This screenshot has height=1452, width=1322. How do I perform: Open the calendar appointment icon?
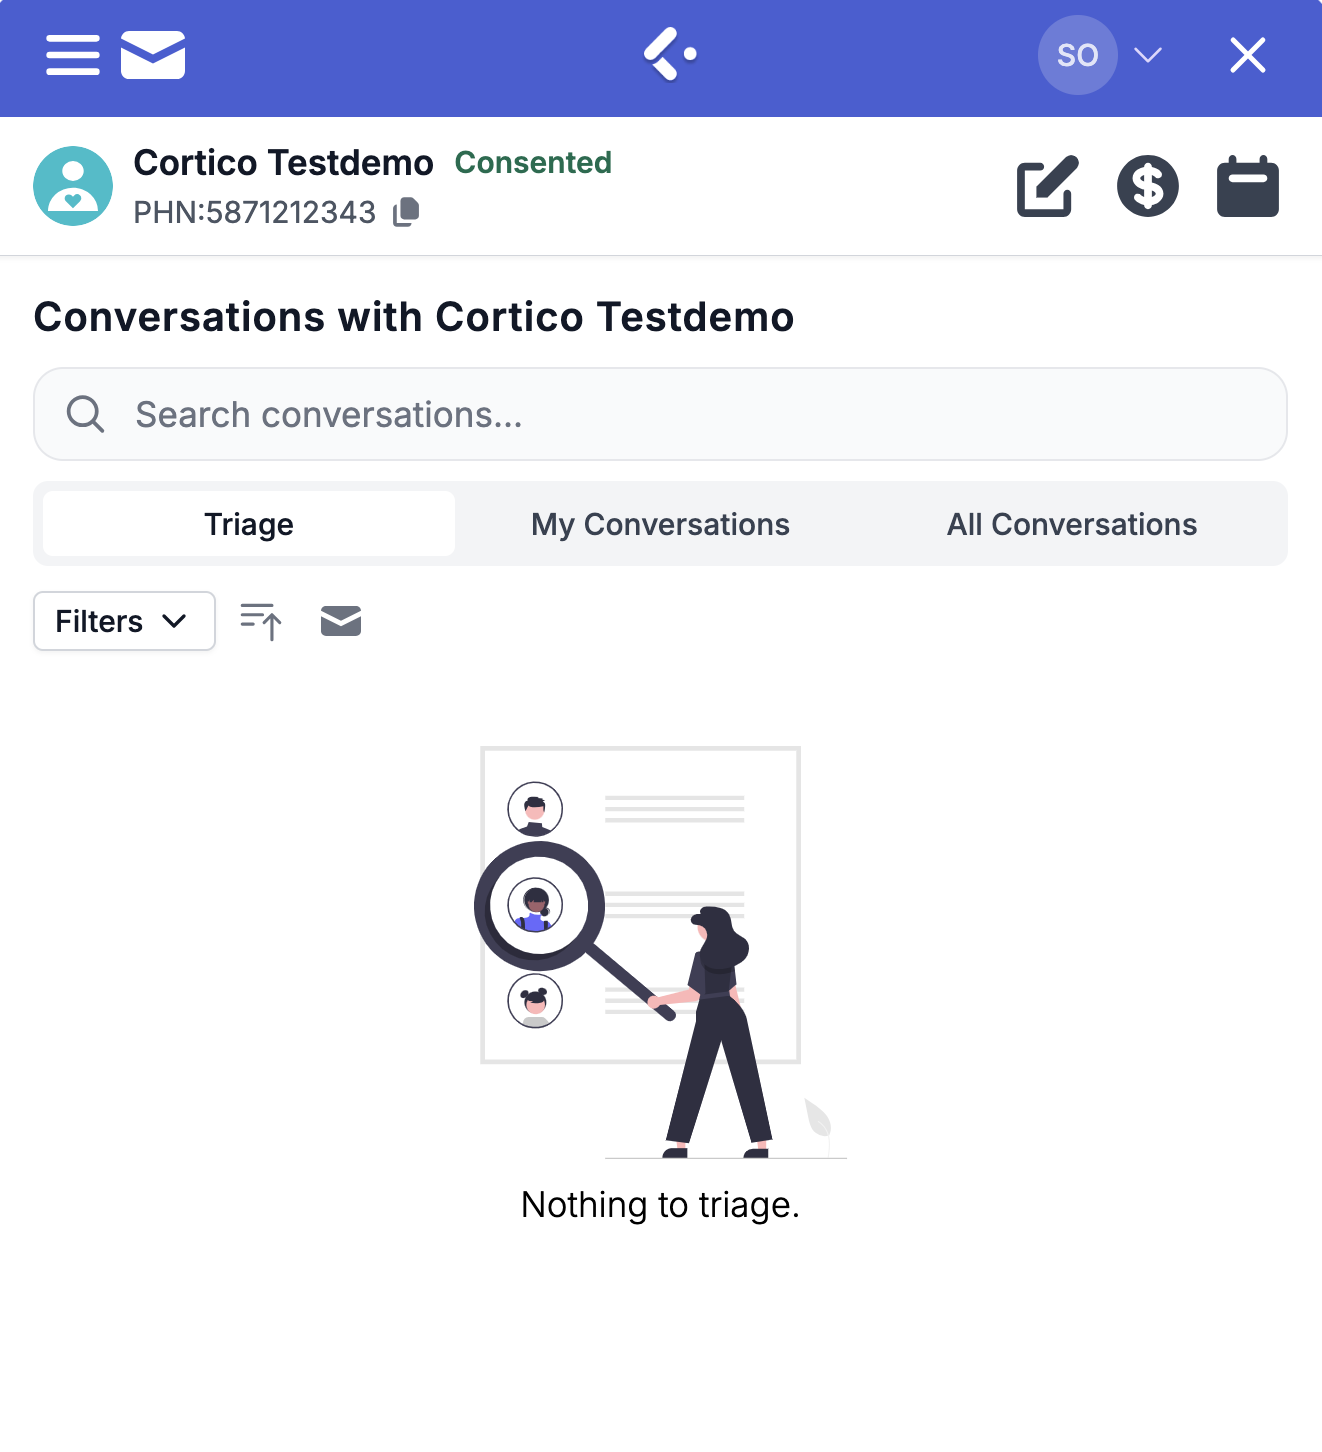click(x=1247, y=186)
